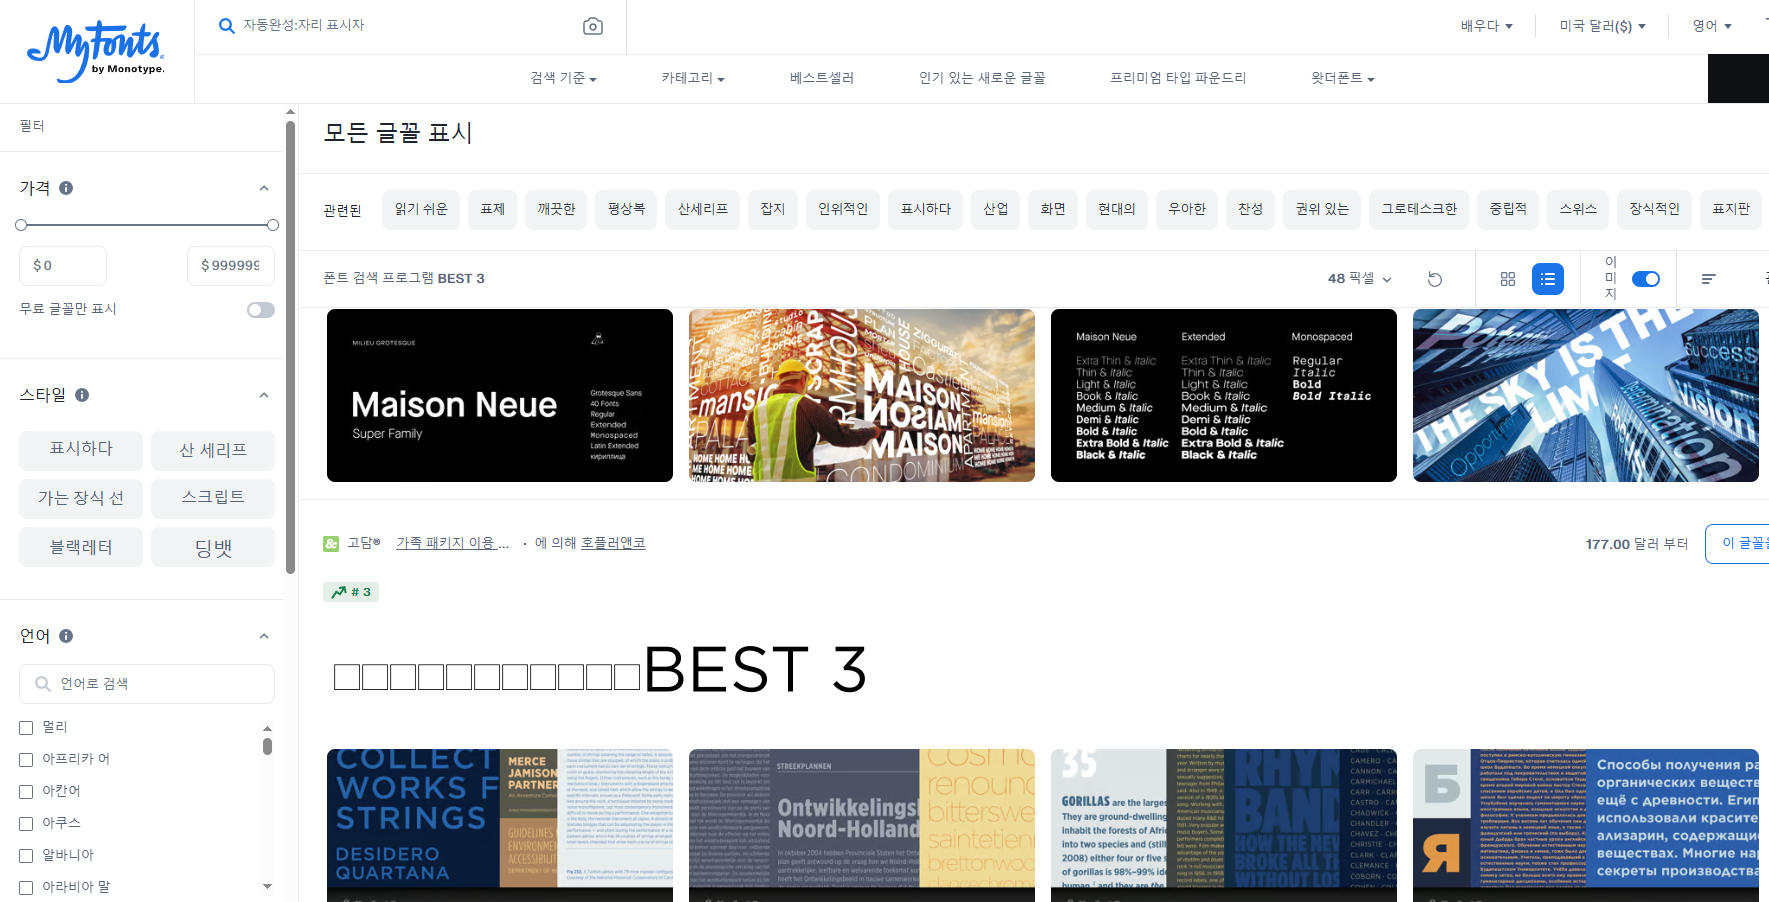Open the 배우다 dropdown

(x=1486, y=26)
